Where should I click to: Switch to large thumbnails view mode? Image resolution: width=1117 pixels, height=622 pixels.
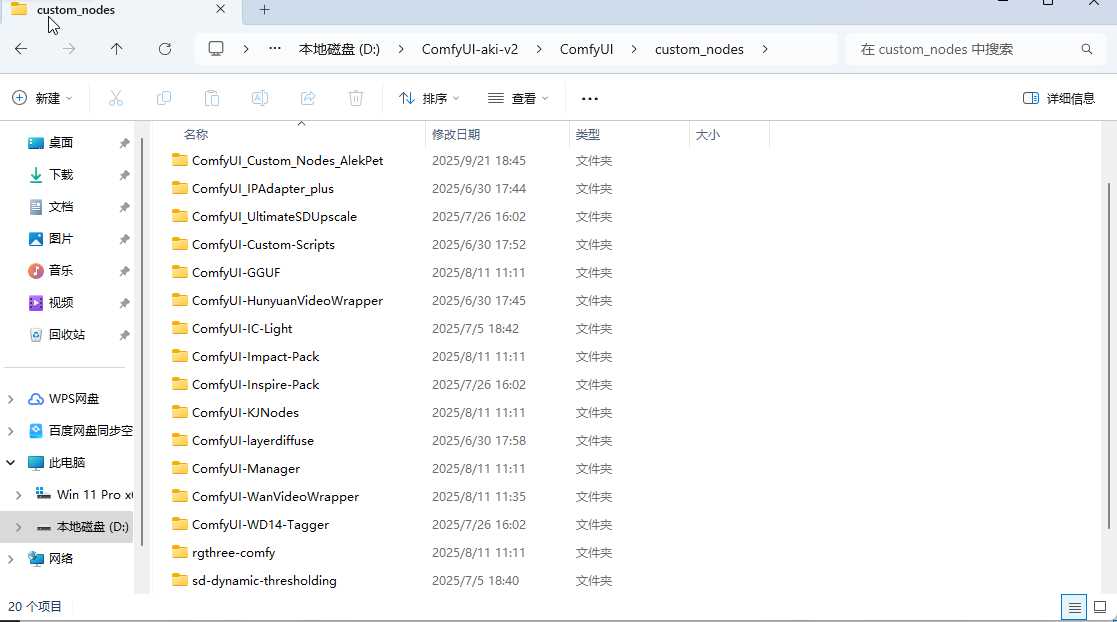click(x=1100, y=607)
